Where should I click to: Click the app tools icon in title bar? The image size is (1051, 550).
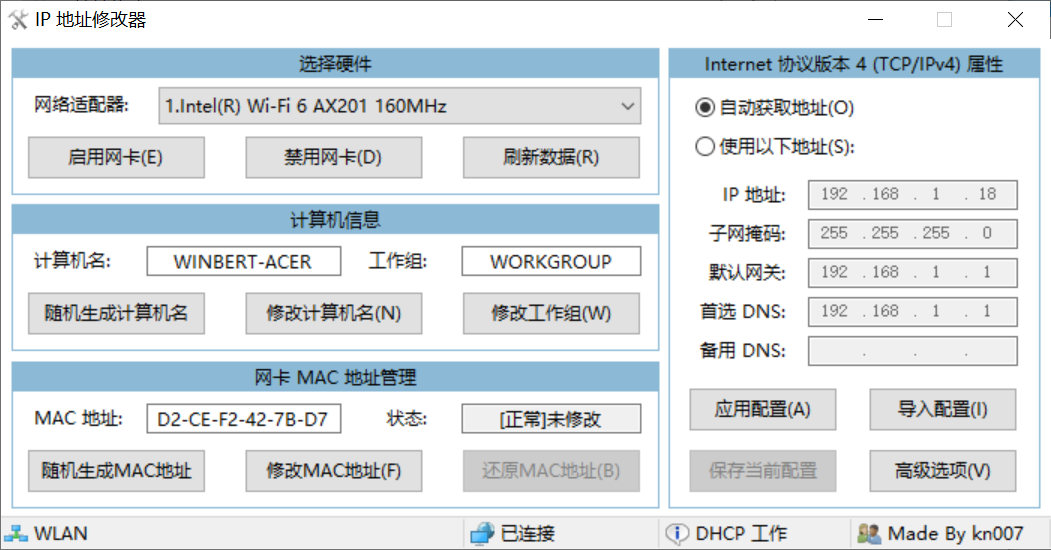click(x=18, y=20)
